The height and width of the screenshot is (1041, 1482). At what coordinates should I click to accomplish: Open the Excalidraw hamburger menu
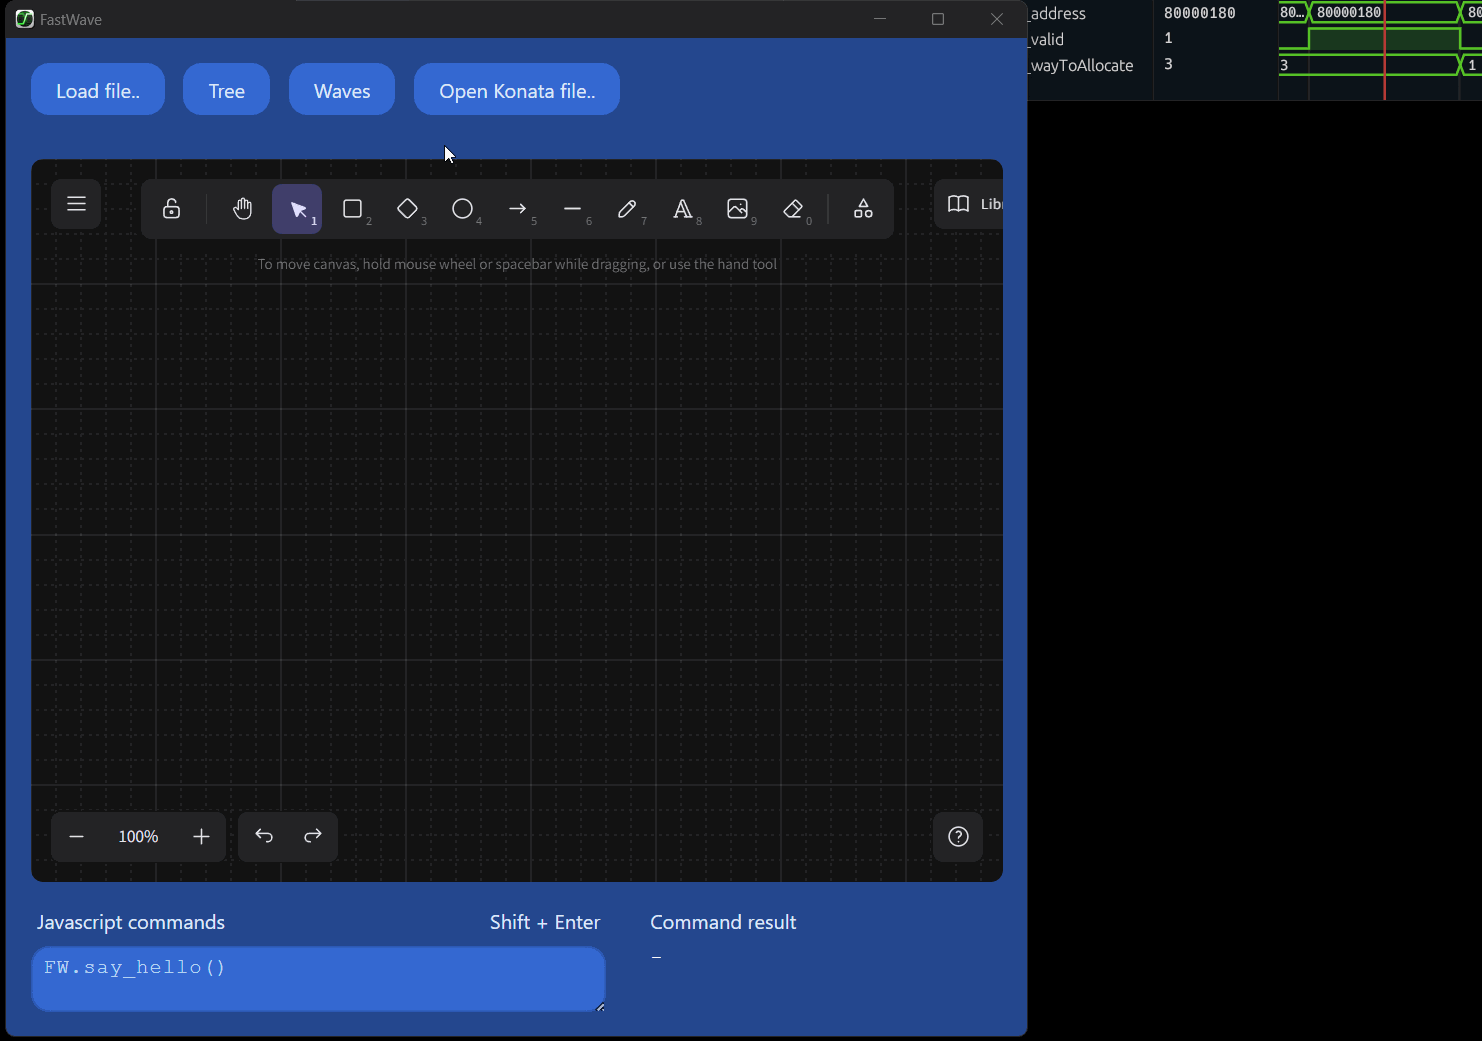[x=76, y=204]
